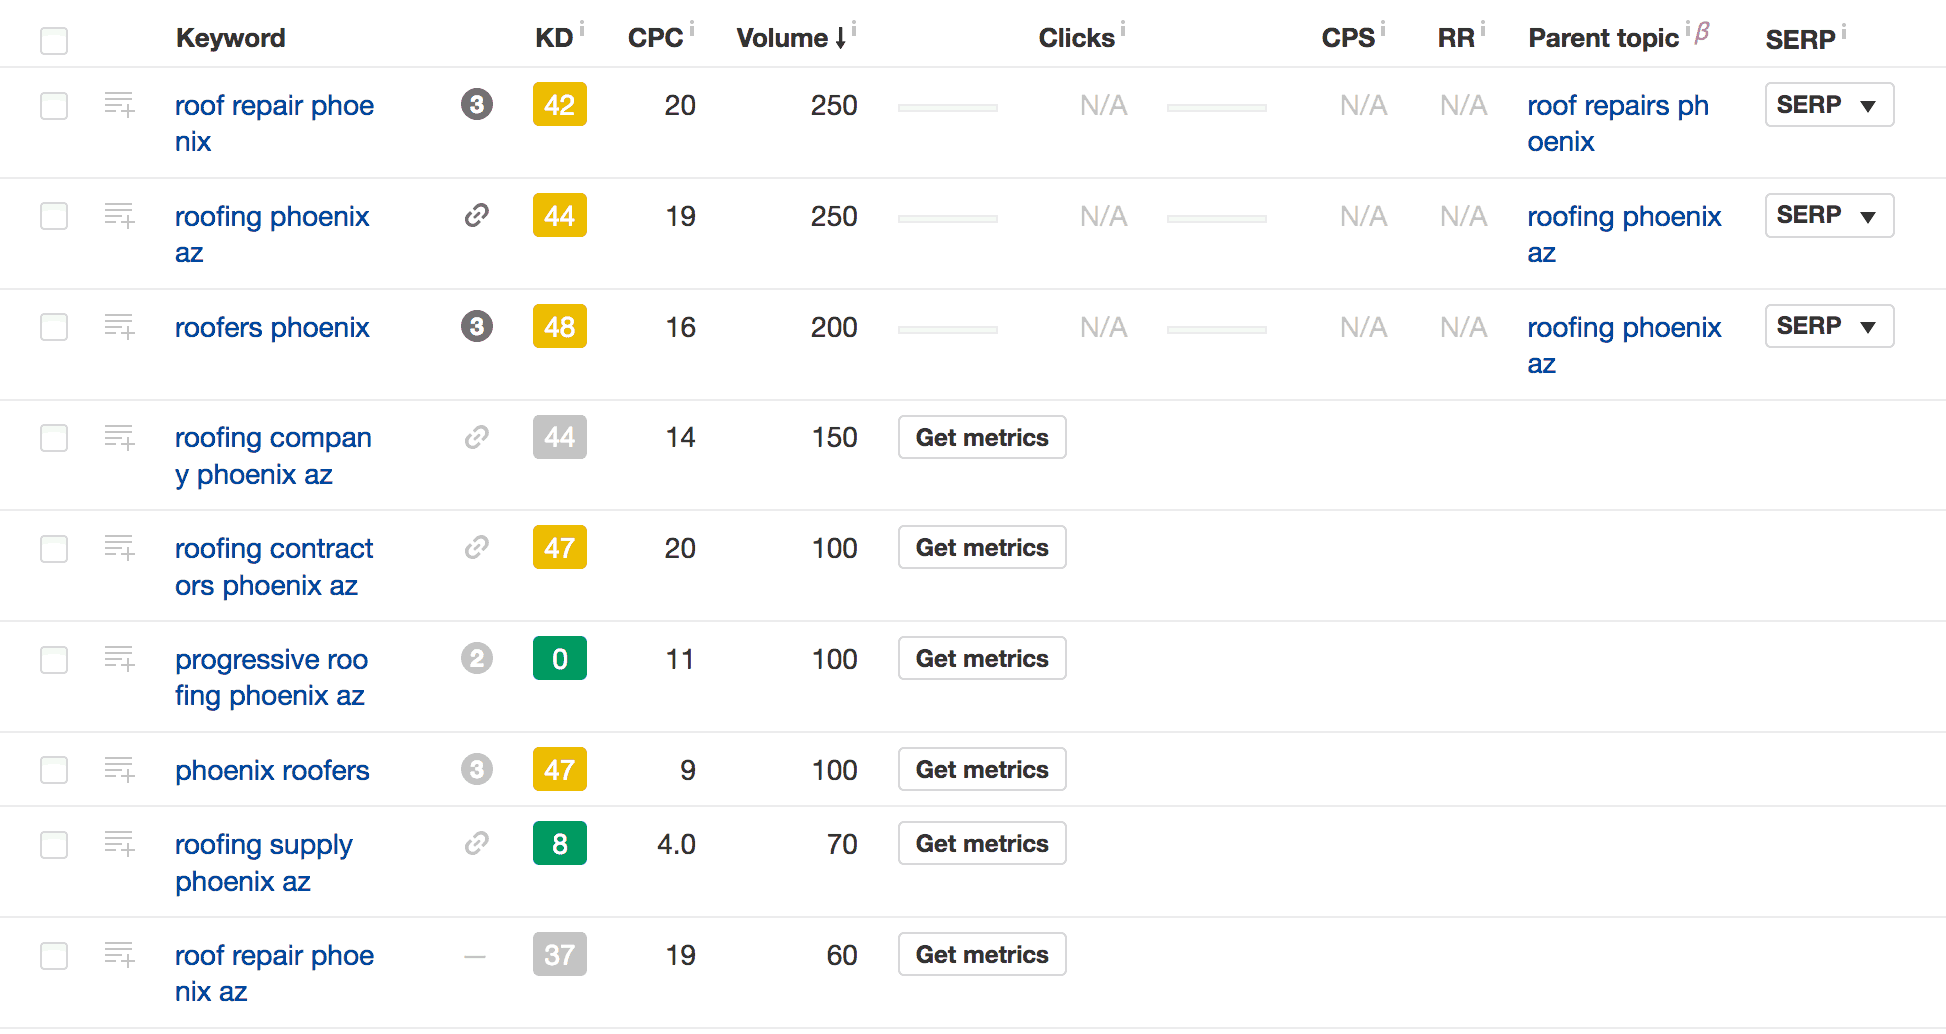The width and height of the screenshot is (1946, 1034).
Task: Open Volume info tooltip icon
Action: (854, 28)
